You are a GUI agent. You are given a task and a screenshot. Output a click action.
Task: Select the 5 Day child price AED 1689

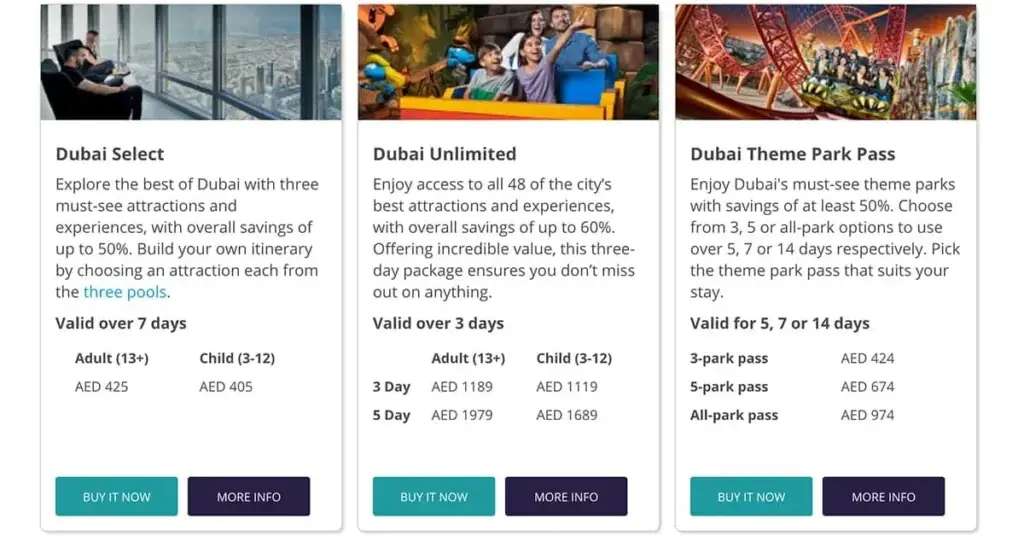(566, 415)
